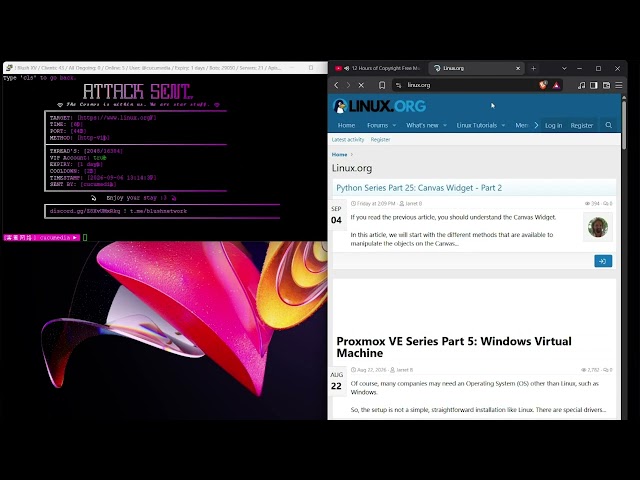
Task: Expand the What's new dropdown arrow
Action: click(x=445, y=125)
